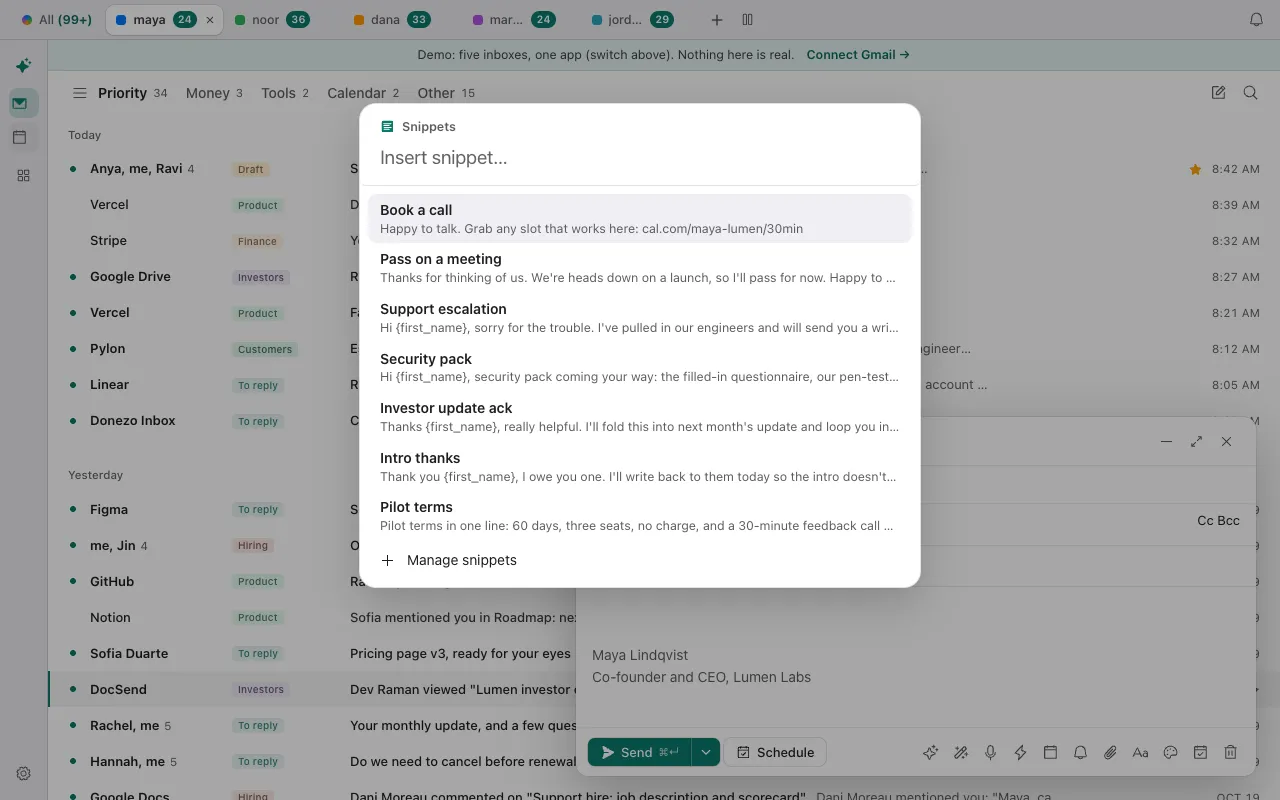Screen dimensions: 1280x800
Task: Open settings gear in left sidebar
Action: (x=23, y=773)
